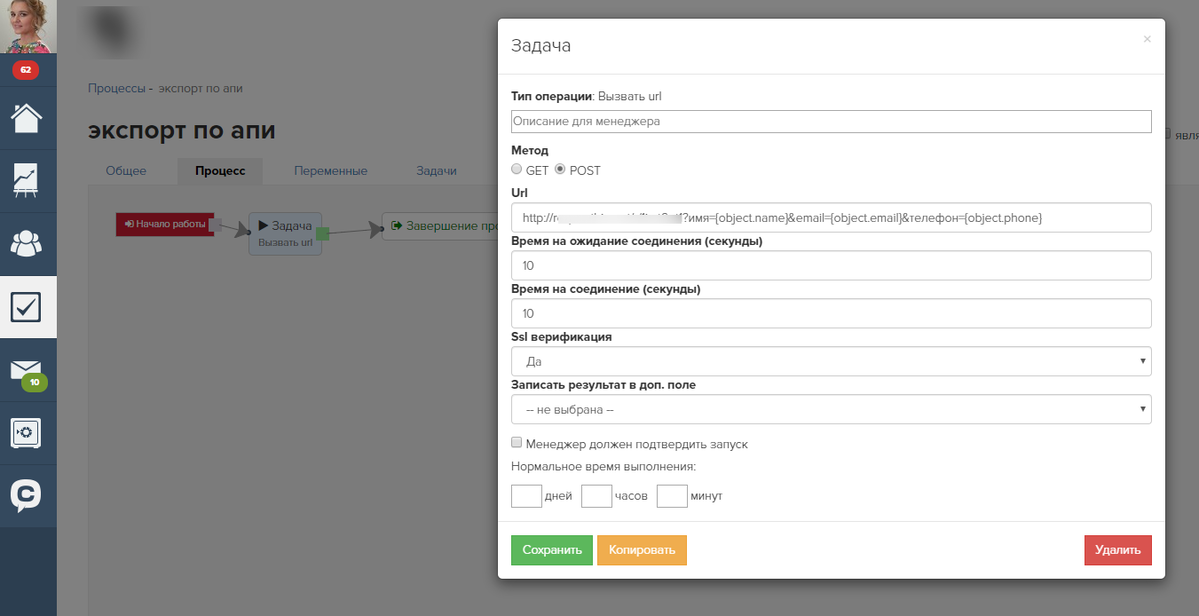Click the Url input field

(830, 217)
